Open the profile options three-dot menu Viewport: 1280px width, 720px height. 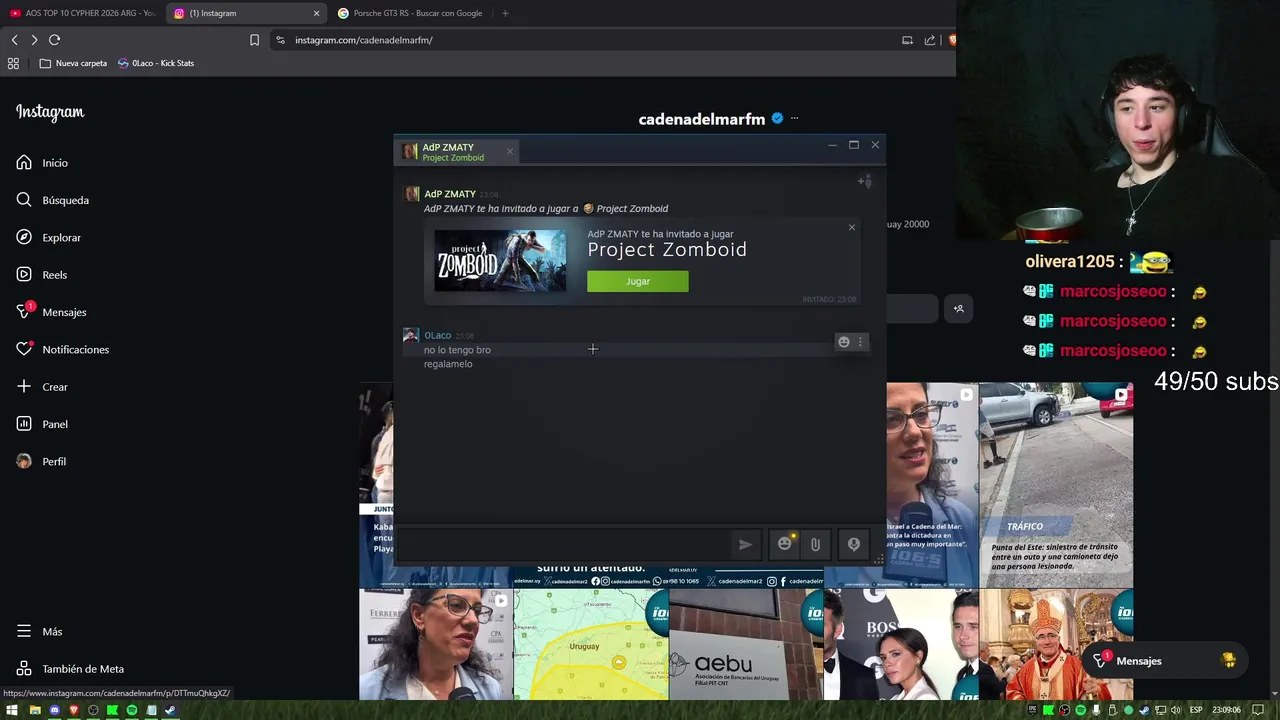(795, 118)
